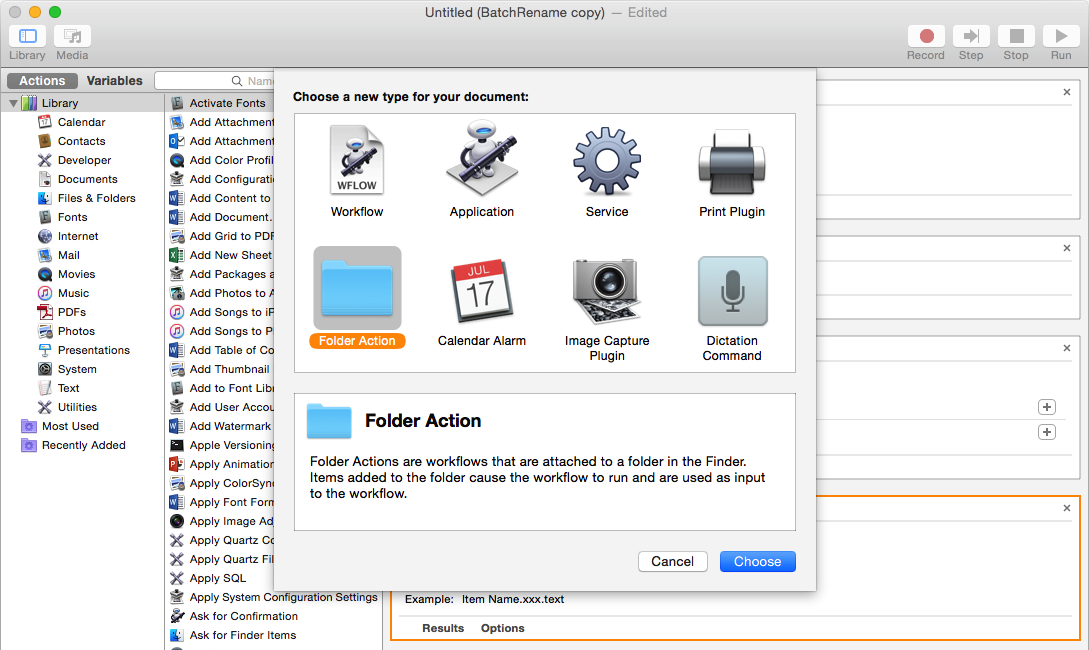Collapse the Library disclosure triangle

point(14,103)
